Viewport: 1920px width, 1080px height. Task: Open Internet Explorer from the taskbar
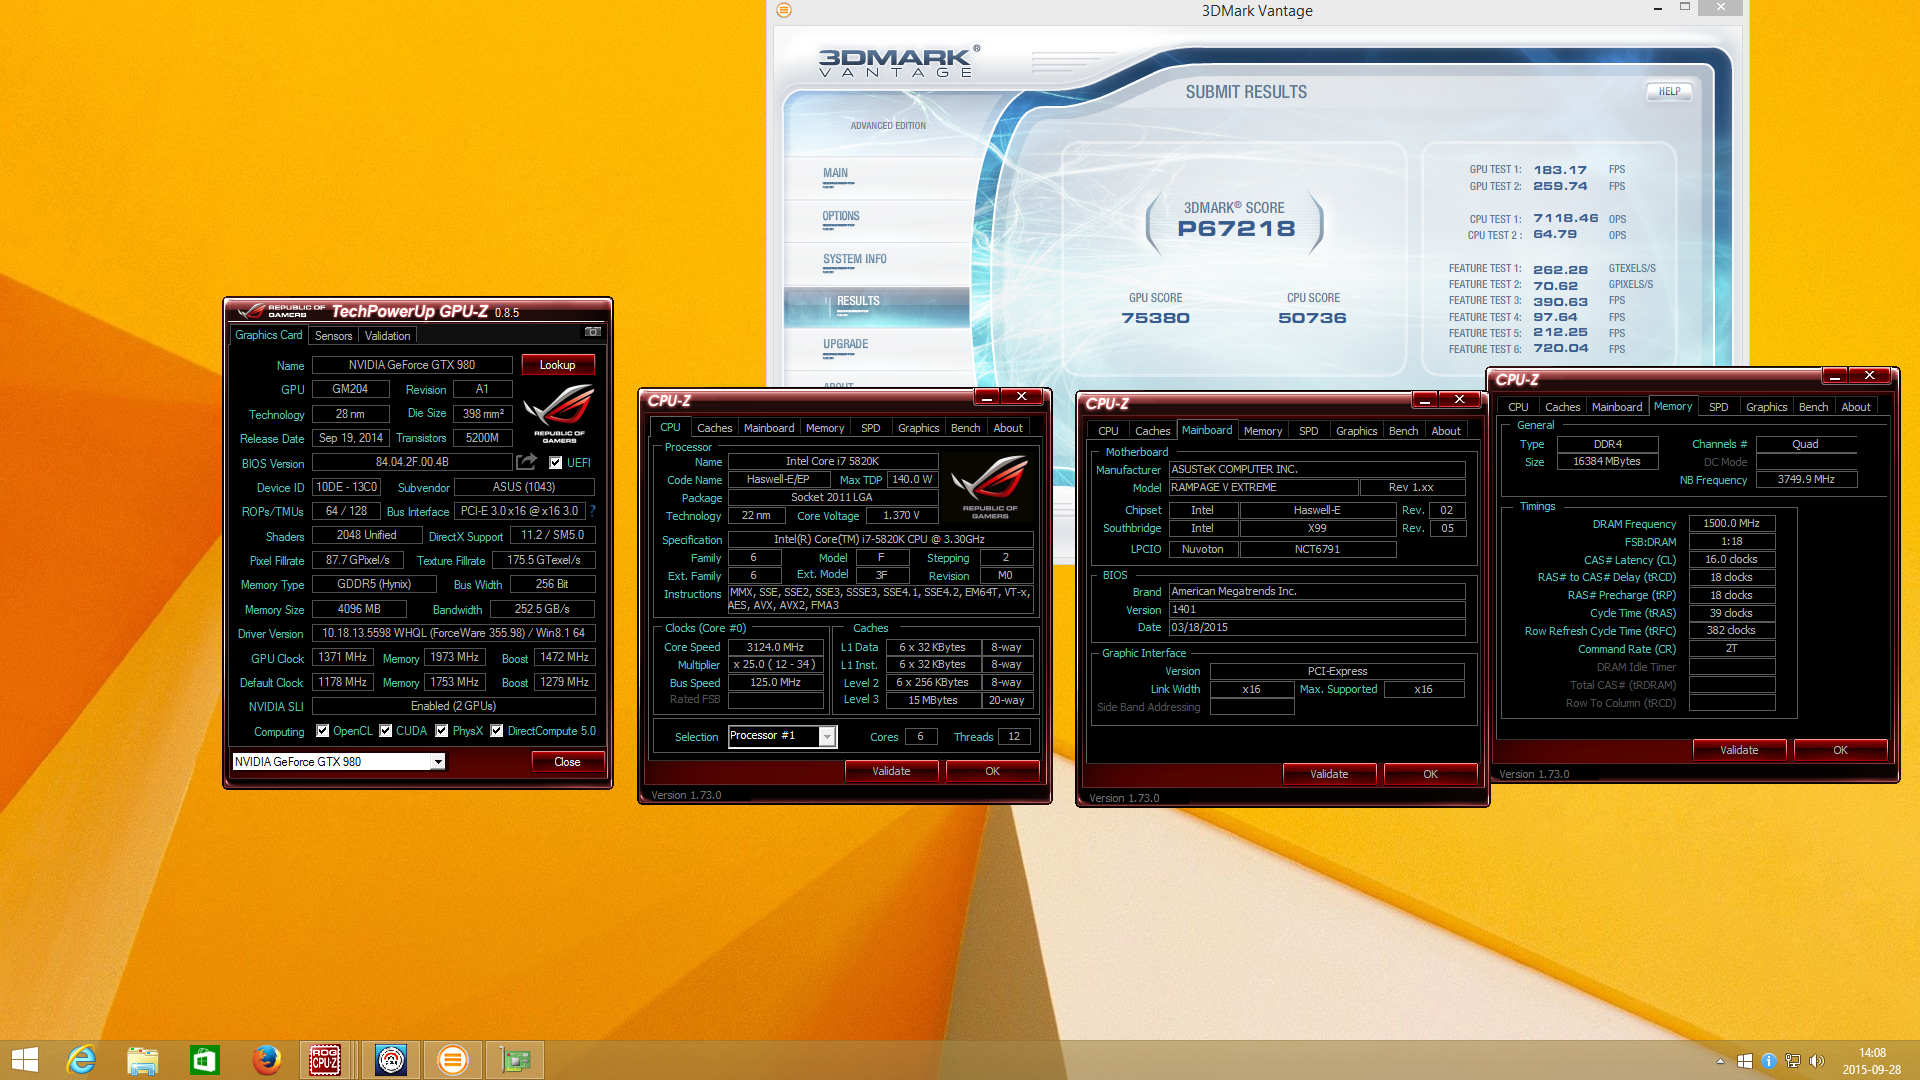click(81, 1060)
